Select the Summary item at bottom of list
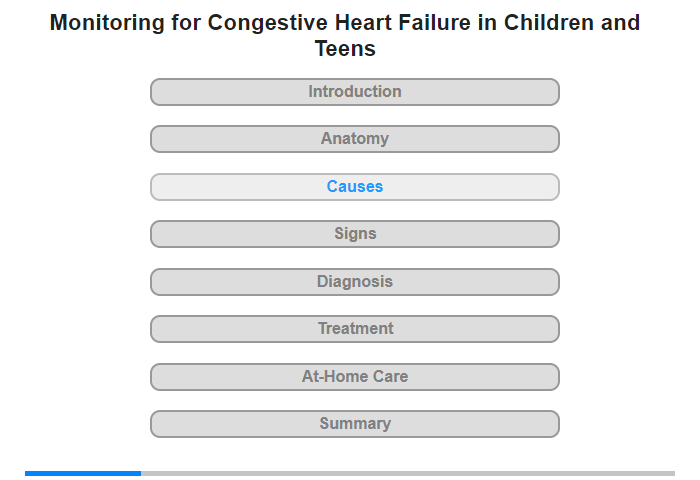Image resolution: width=700 pixels, height=480 pixels. [354, 424]
